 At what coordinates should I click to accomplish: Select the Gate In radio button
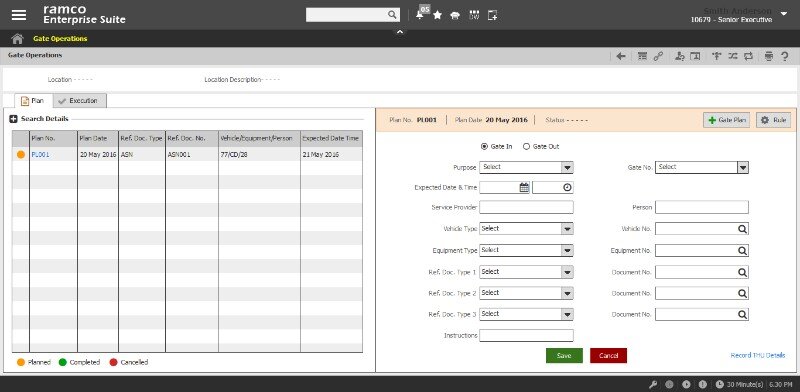point(484,146)
